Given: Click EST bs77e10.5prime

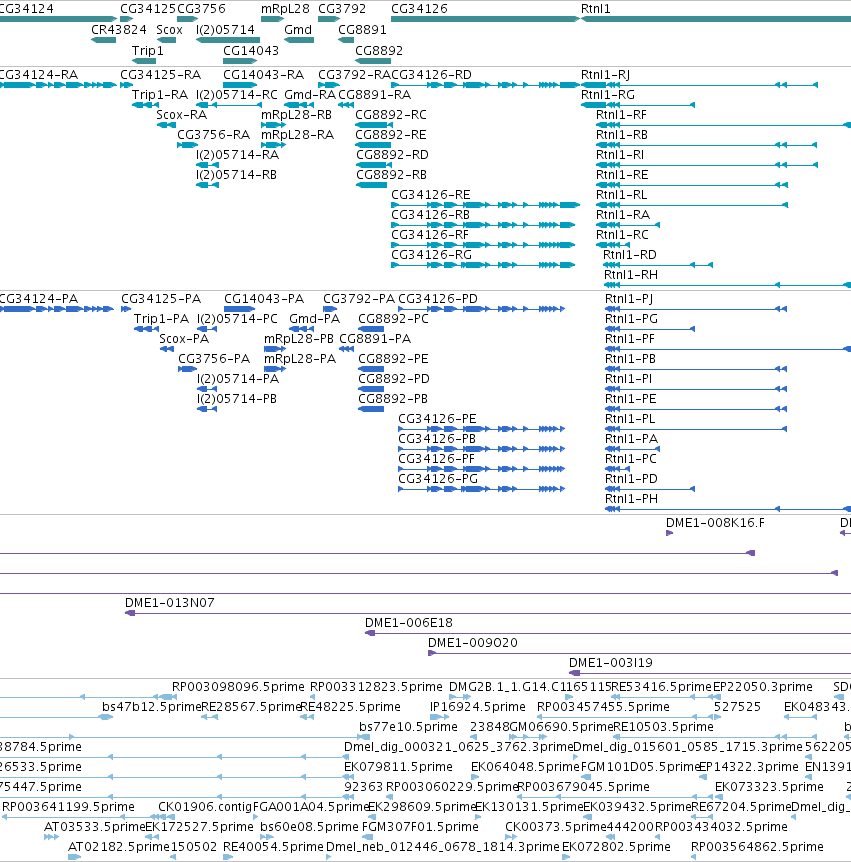Looking at the screenshot, I should click(408, 727).
